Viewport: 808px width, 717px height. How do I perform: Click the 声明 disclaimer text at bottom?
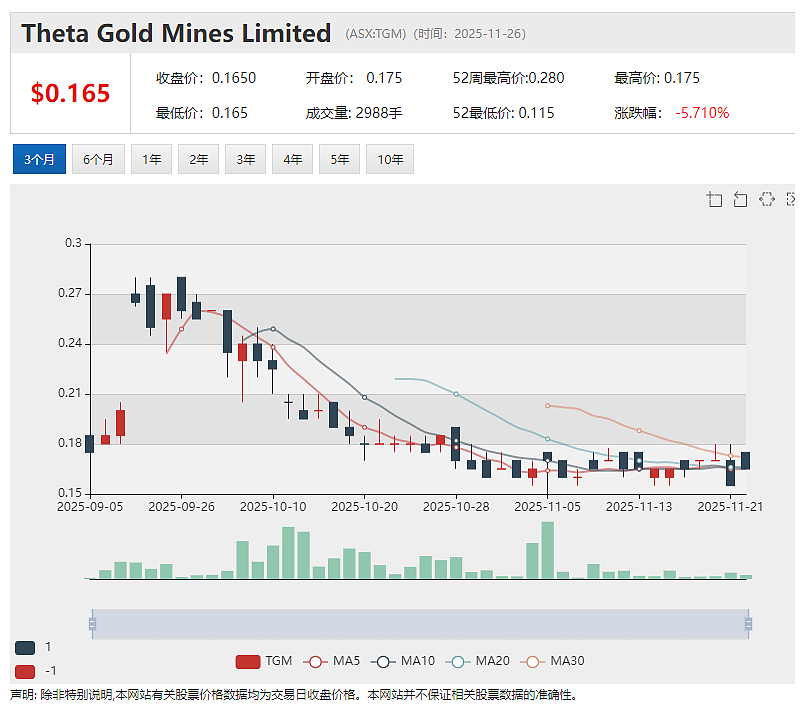294,695
